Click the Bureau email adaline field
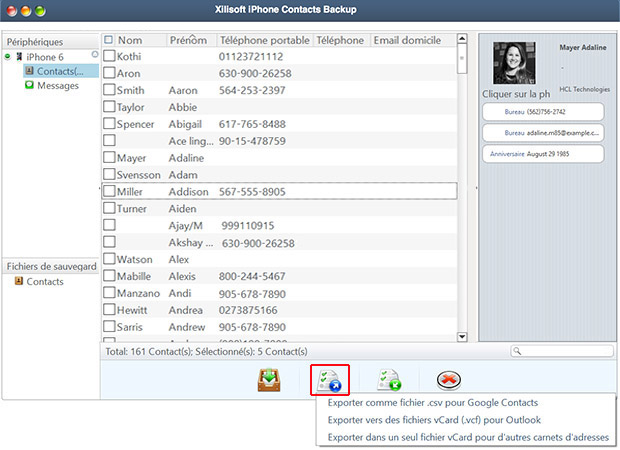The image size is (620, 450). click(x=543, y=133)
